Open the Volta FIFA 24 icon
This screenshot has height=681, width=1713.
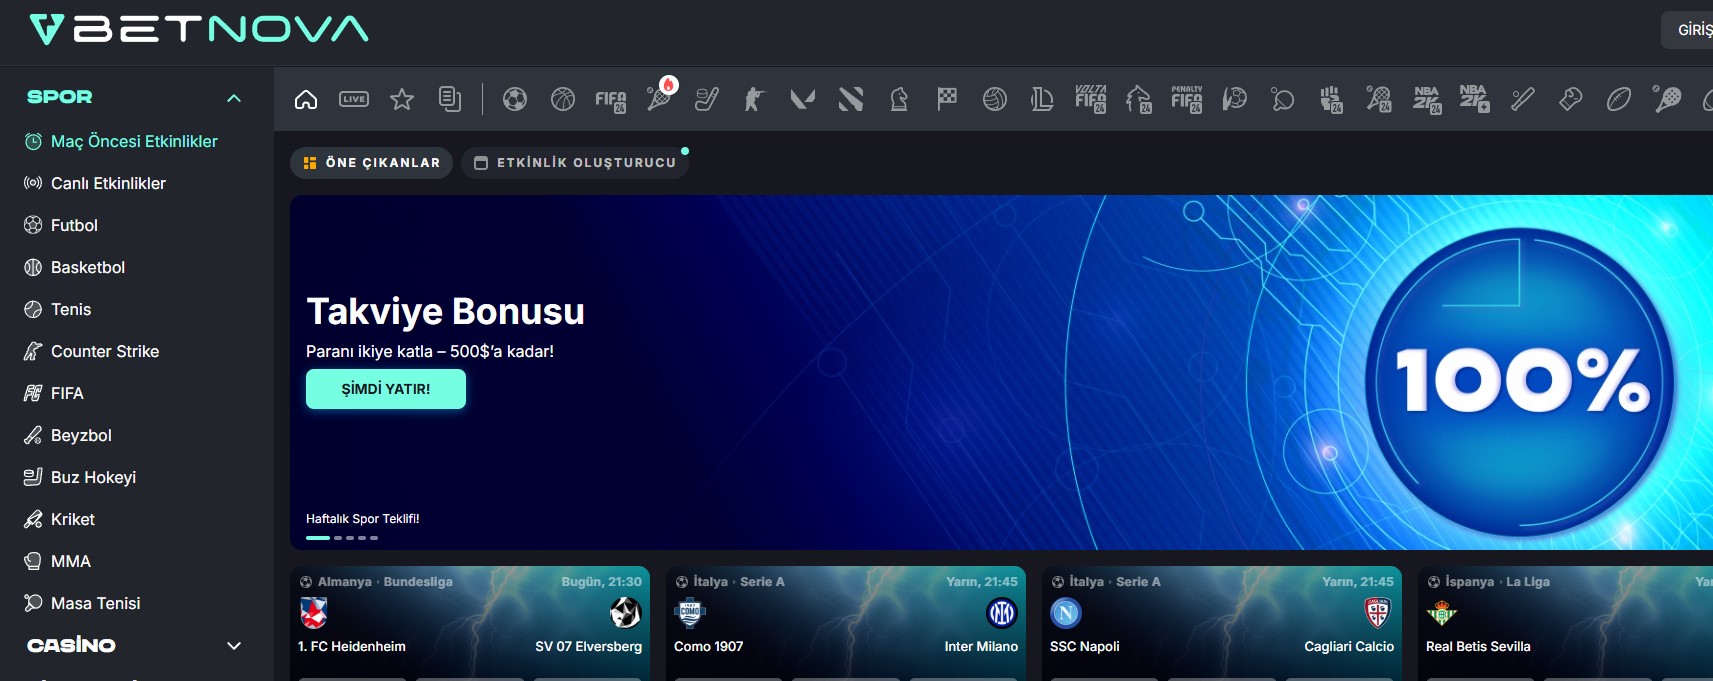1090,99
